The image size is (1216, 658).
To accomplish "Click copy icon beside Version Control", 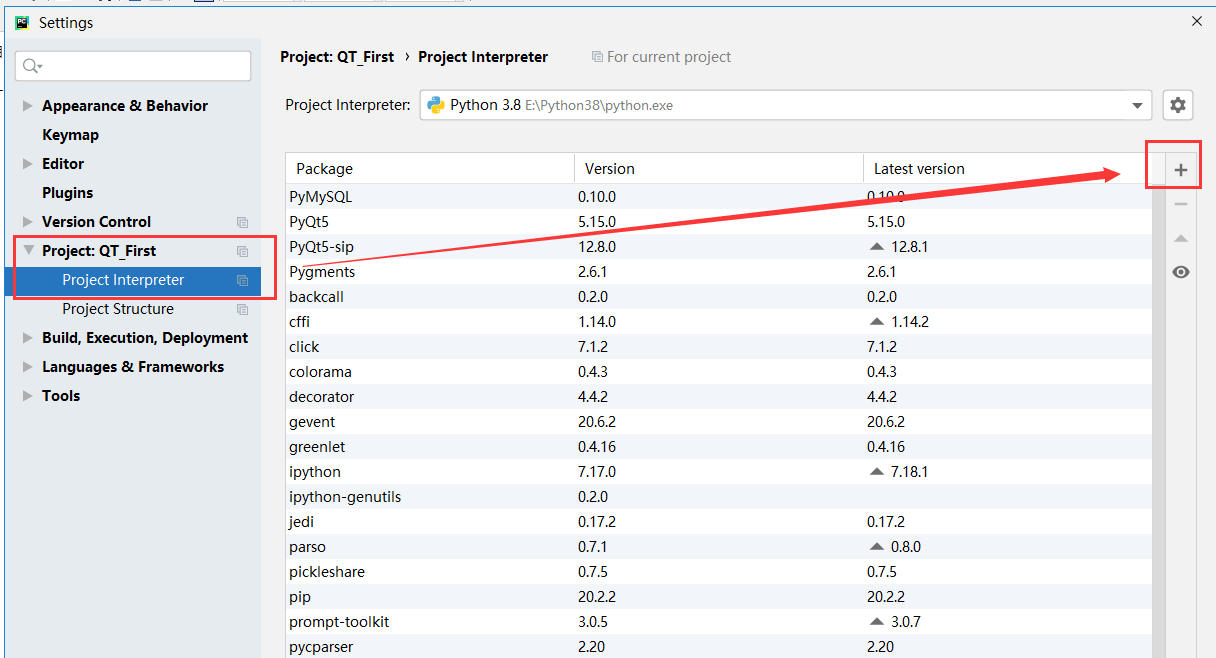I will [242, 222].
